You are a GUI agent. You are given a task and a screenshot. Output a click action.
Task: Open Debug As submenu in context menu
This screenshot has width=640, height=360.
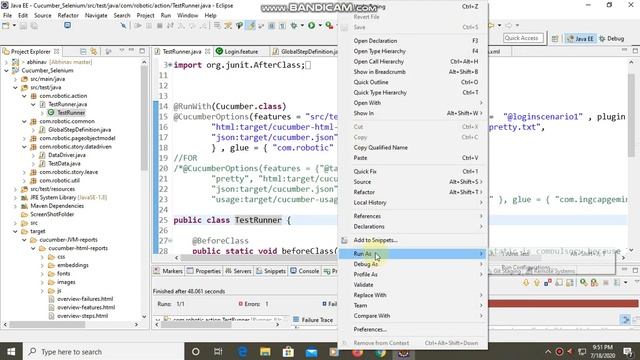[412, 264]
